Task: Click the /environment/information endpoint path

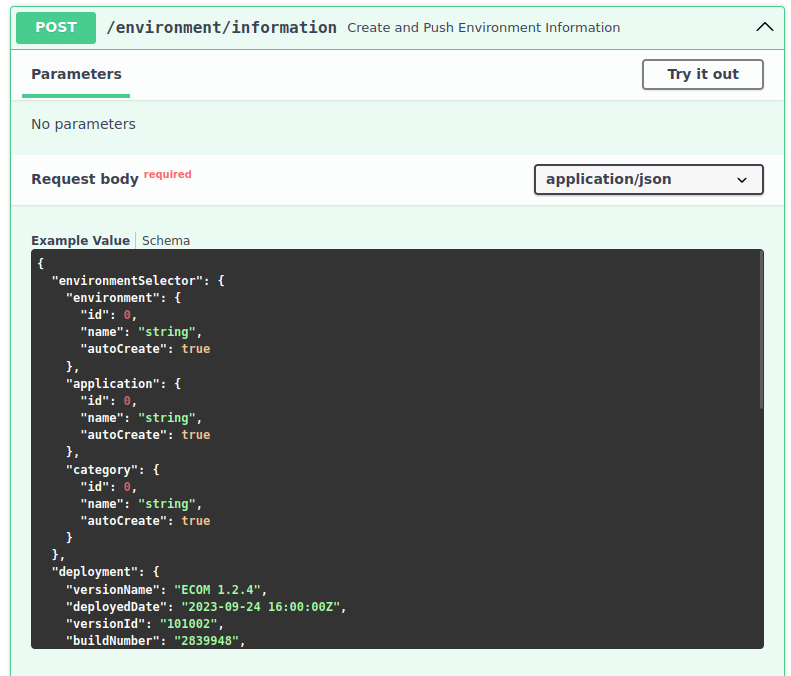Action: pos(221,28)
